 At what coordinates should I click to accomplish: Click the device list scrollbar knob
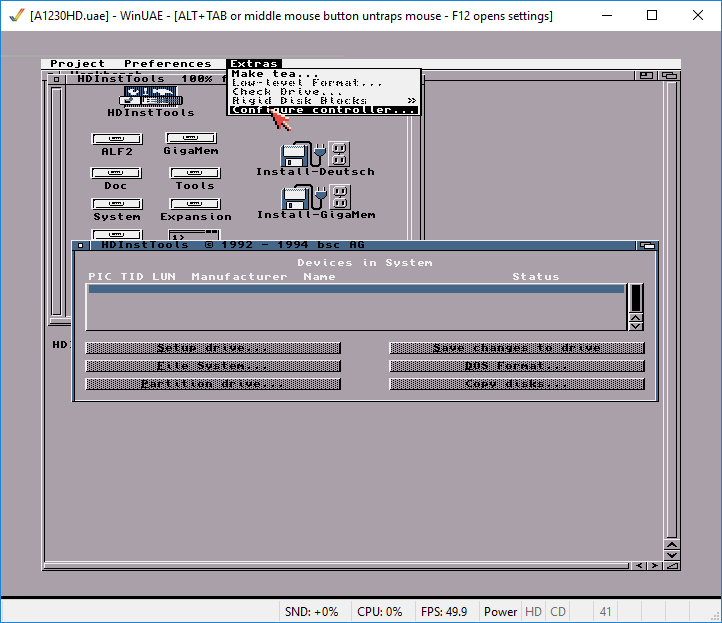click(636, 298)
